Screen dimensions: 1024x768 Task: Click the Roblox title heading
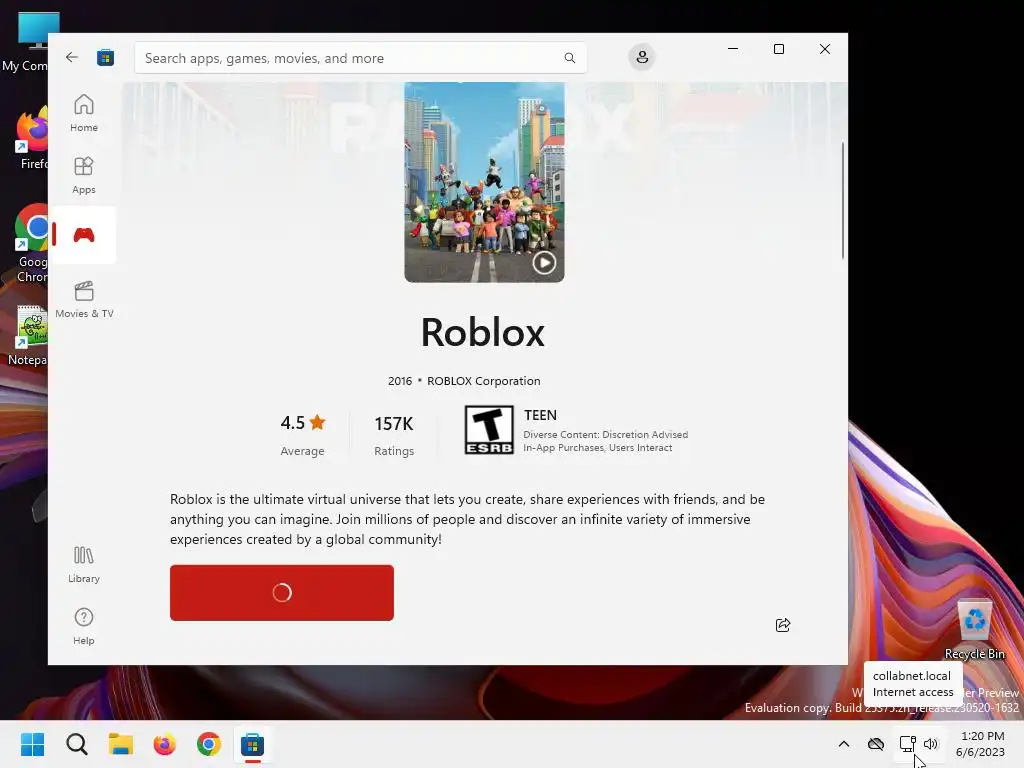[483, 332]
